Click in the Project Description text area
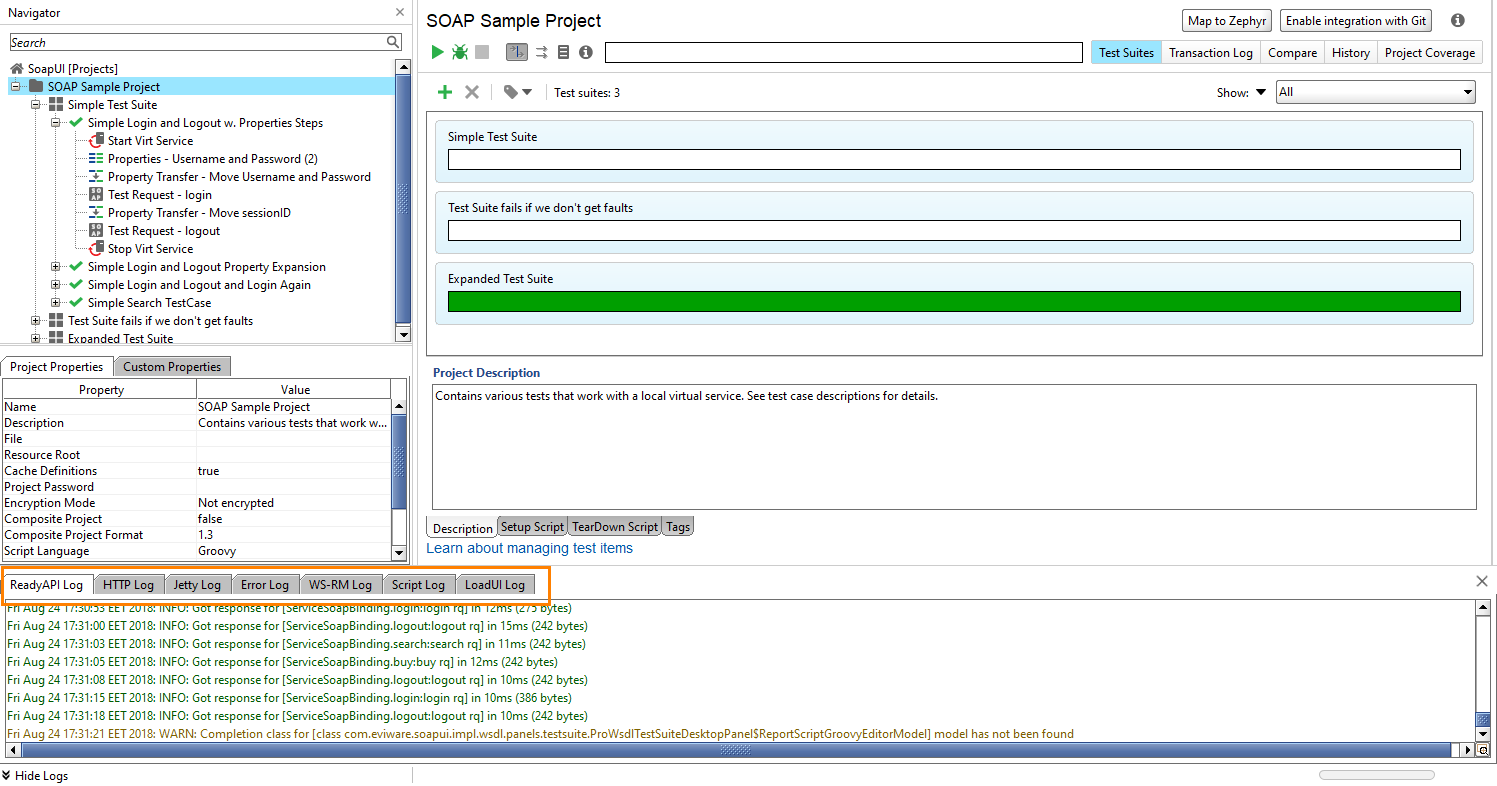This screenshot has height=786, width=1497. pos(954,447)
